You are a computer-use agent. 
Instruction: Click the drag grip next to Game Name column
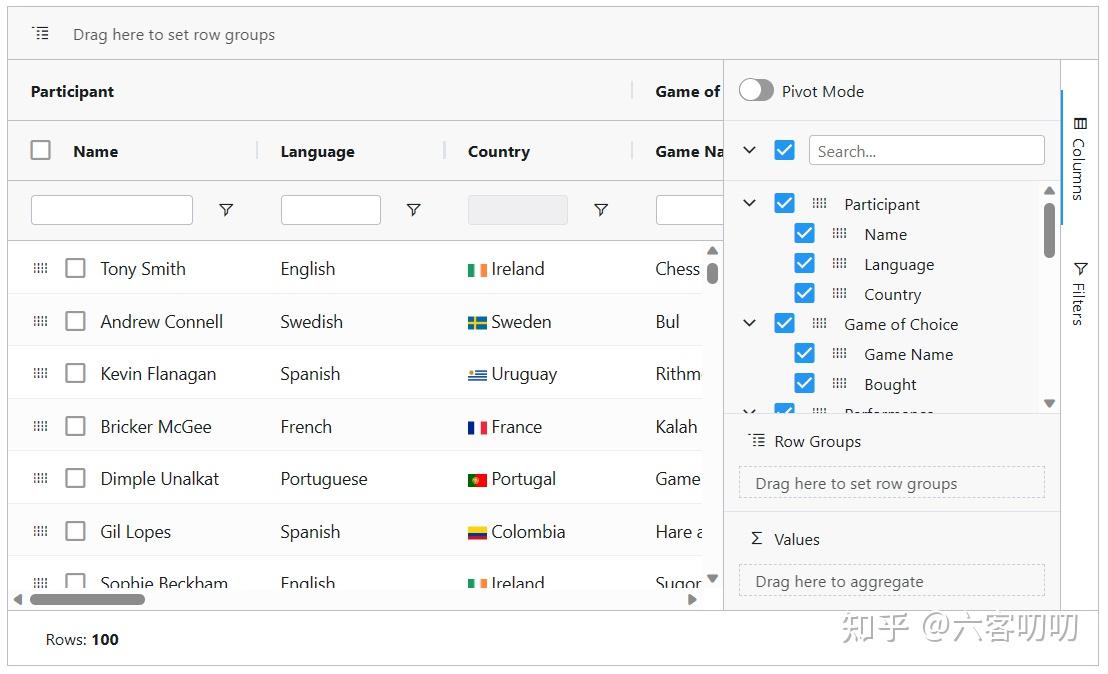click(x=840, y=354)
